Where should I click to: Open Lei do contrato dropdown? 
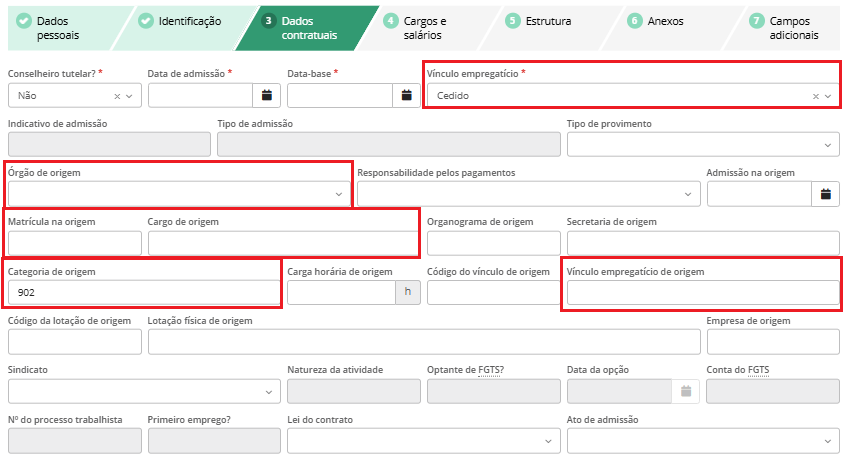(x=424, y=441)
